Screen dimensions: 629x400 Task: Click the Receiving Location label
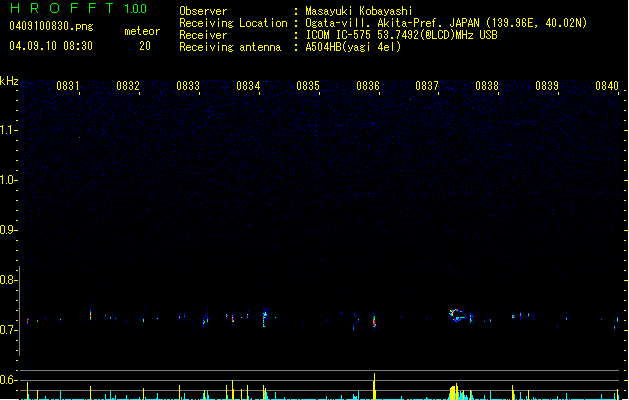[x=233, y=23]
